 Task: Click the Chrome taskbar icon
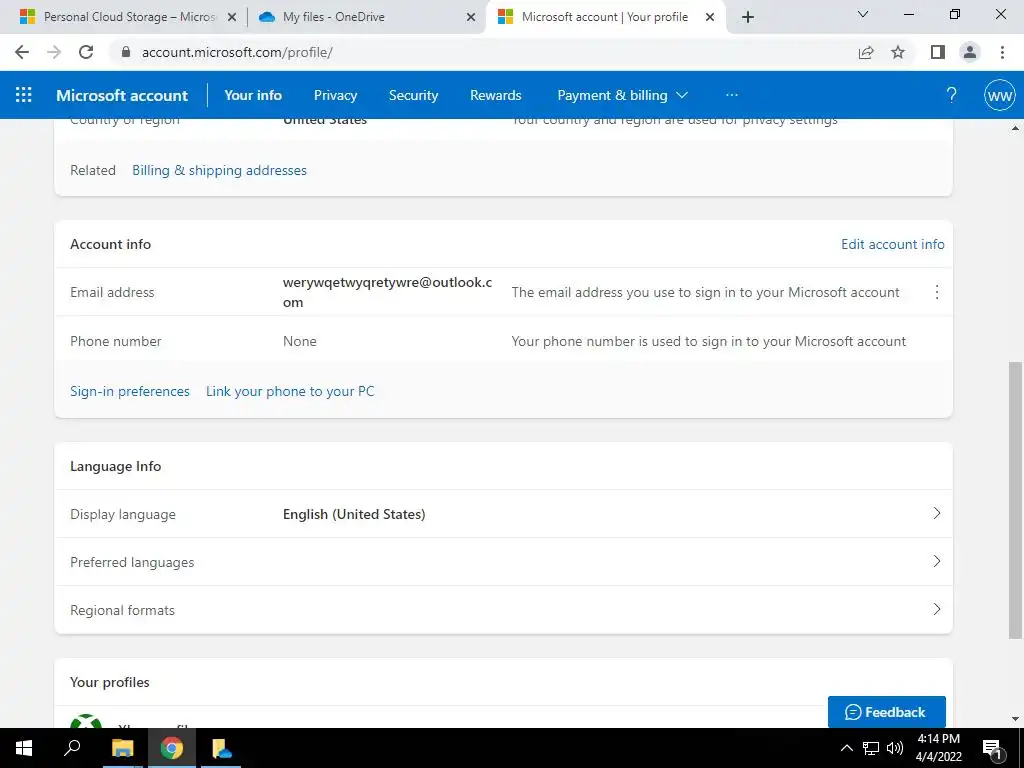[x=172, y=748]
